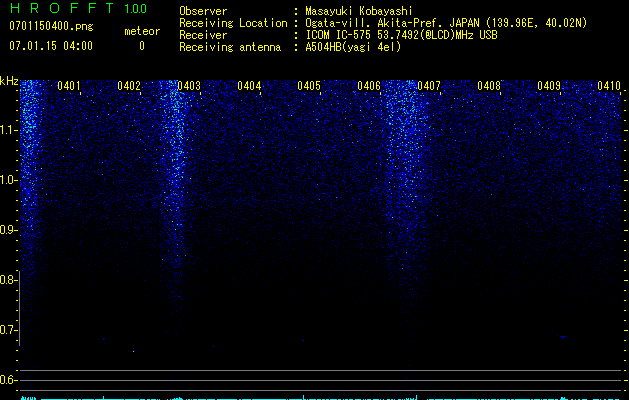Click the 0408 time marker
This screenshot has height=400, width=629.
(489, 86)
